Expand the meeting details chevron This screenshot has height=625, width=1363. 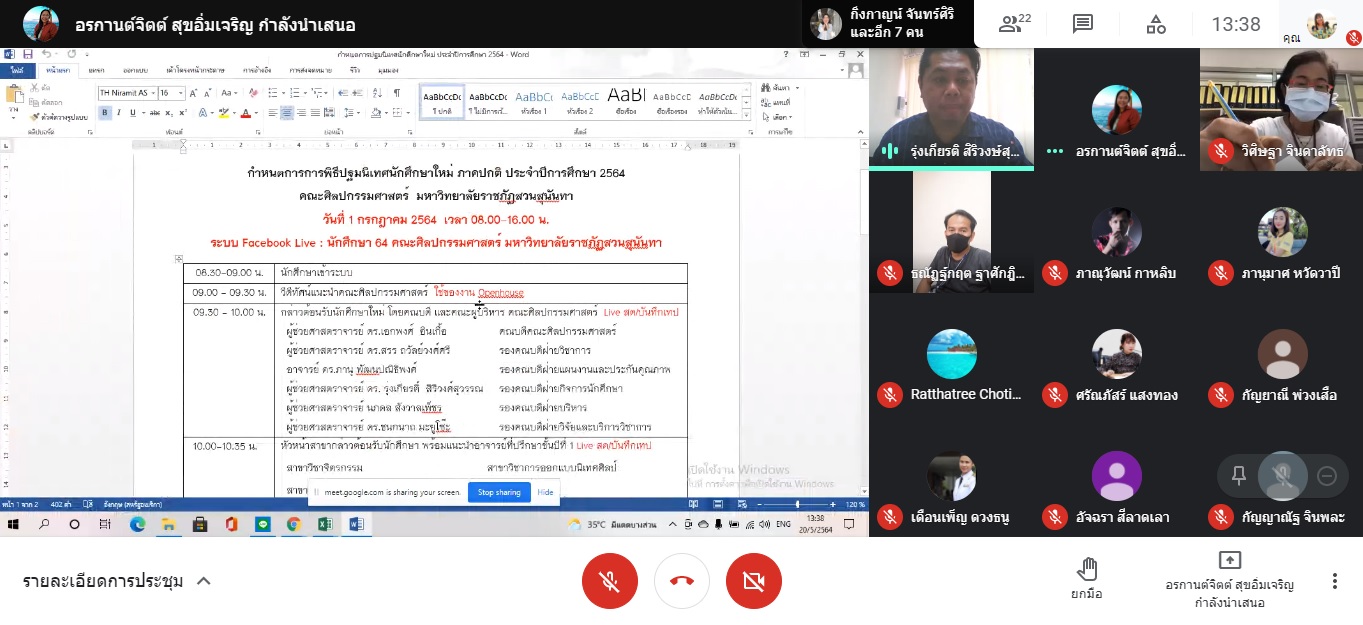[203, 581]
